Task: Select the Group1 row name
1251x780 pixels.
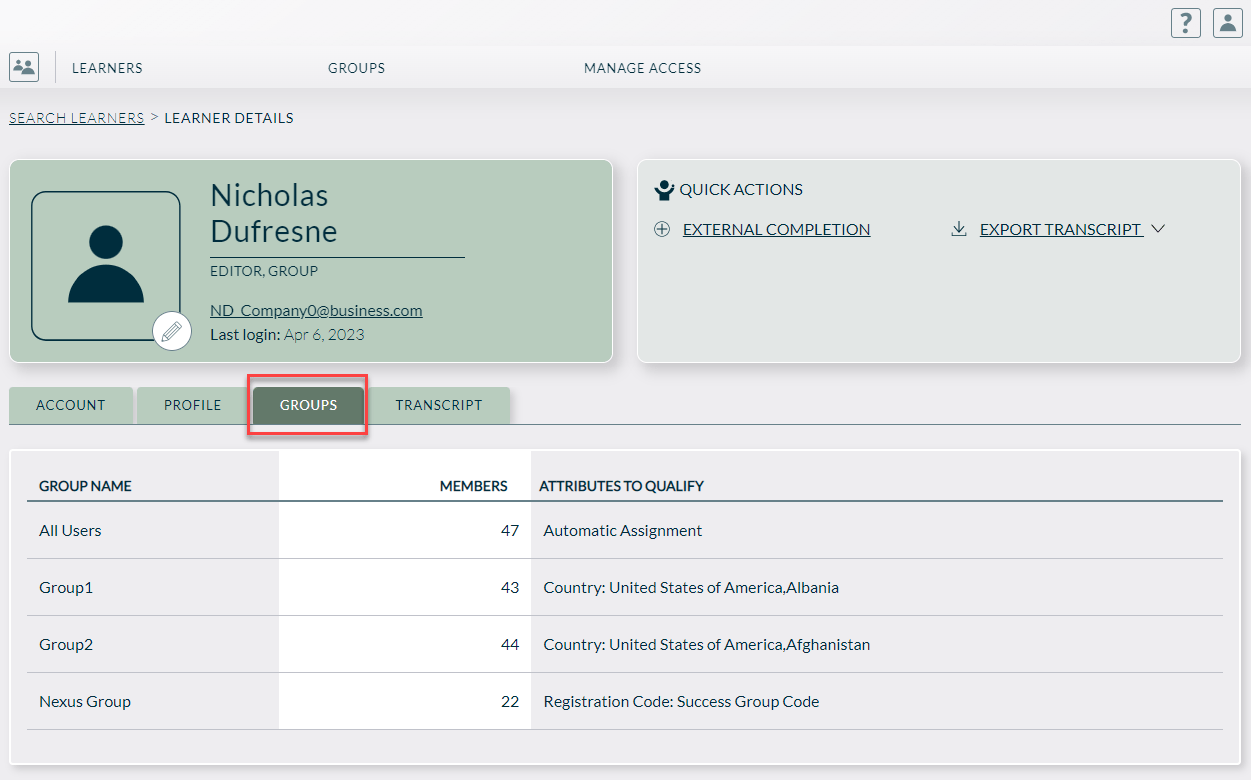Action: pos(66,587)
